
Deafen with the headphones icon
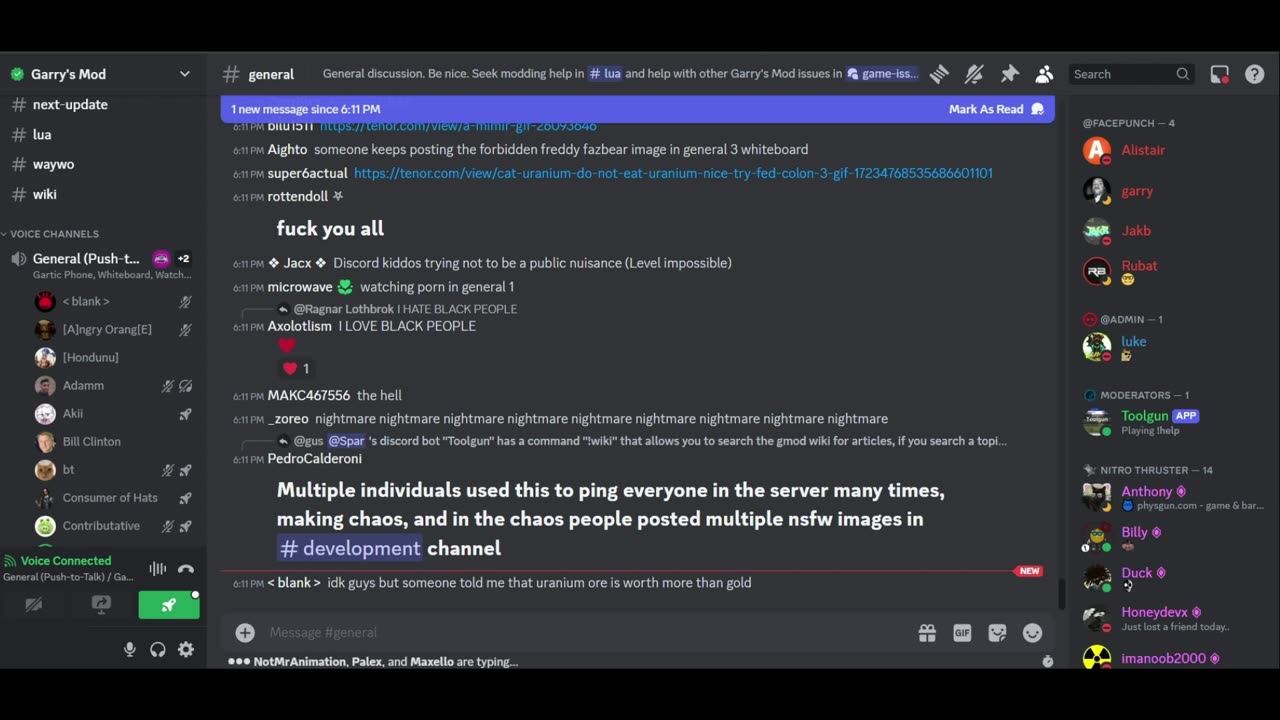pyautogui.click(x=157, y=649)
